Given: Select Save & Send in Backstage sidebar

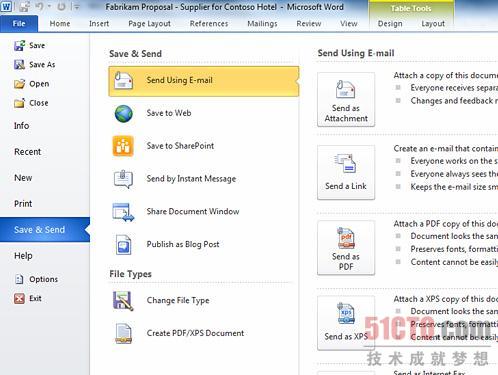Looking at the screenshot, I should pyautogui.click(x=45, y=230).
